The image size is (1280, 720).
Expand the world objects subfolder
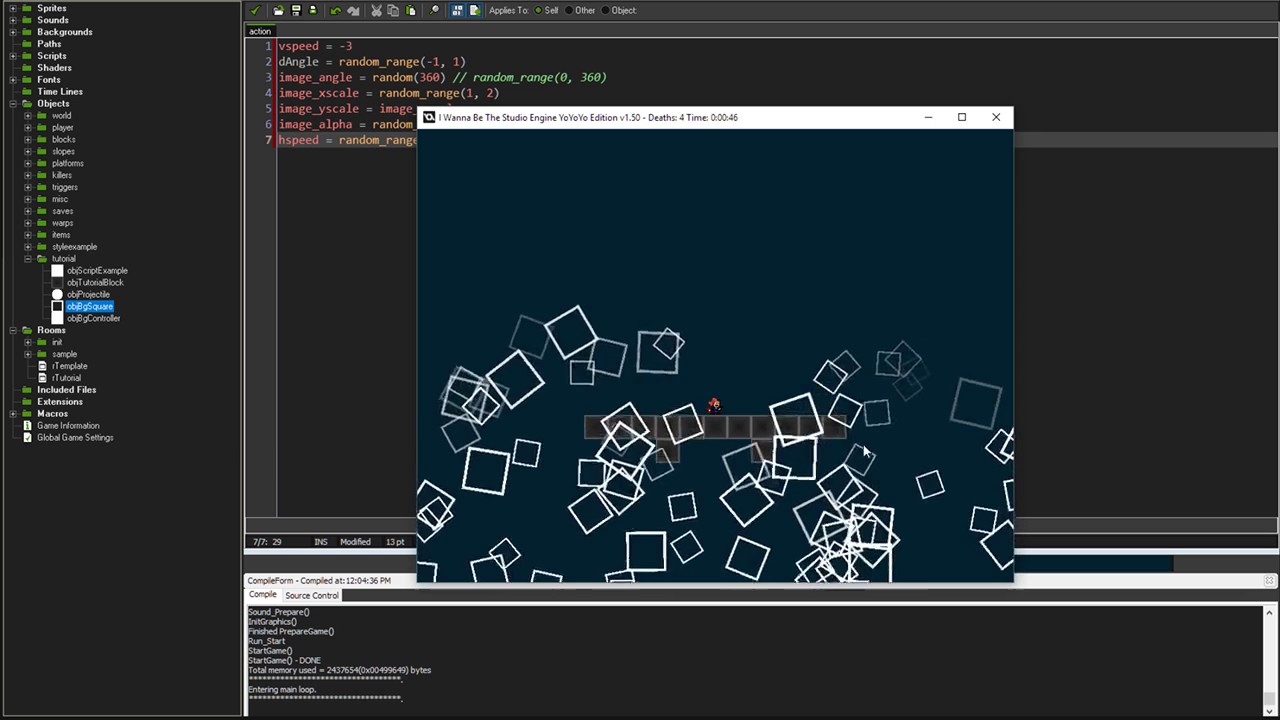pyautogui.click(x=28, y=116)
